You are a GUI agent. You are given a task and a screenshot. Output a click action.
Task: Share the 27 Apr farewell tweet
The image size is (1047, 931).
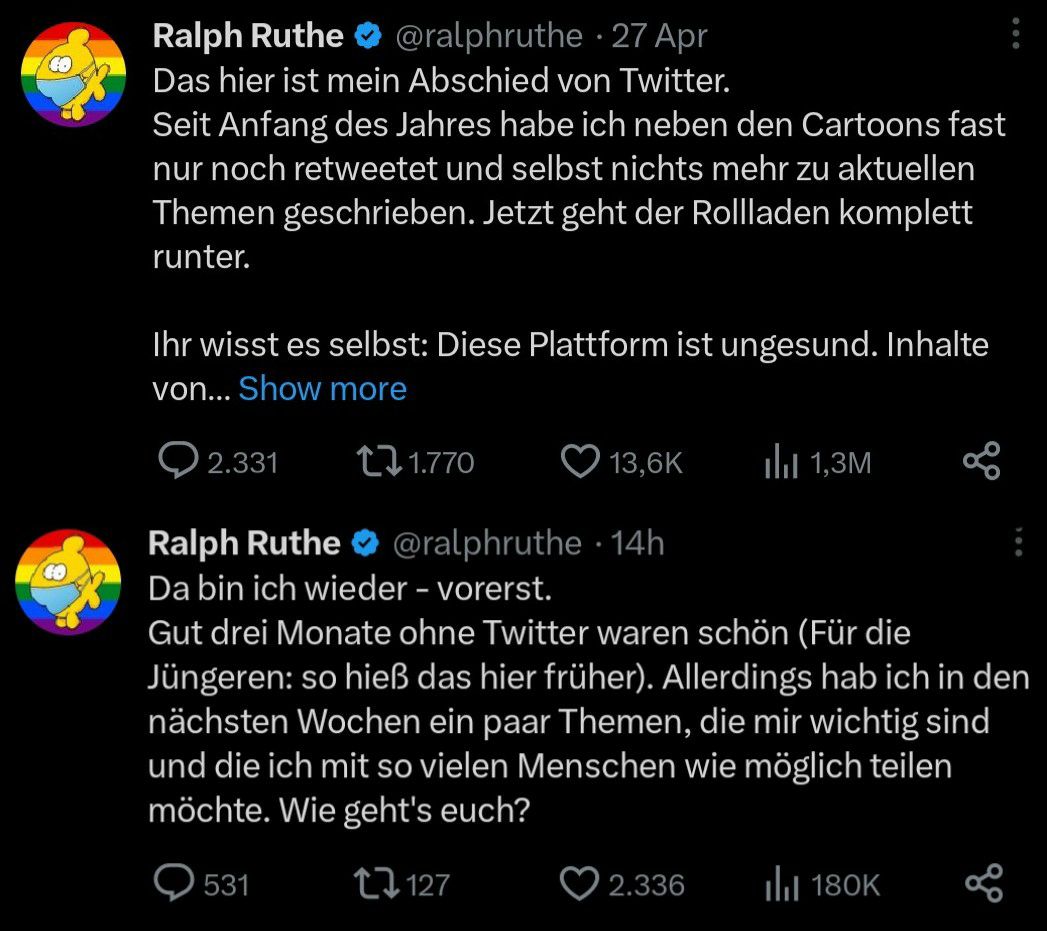click(981, 461)
